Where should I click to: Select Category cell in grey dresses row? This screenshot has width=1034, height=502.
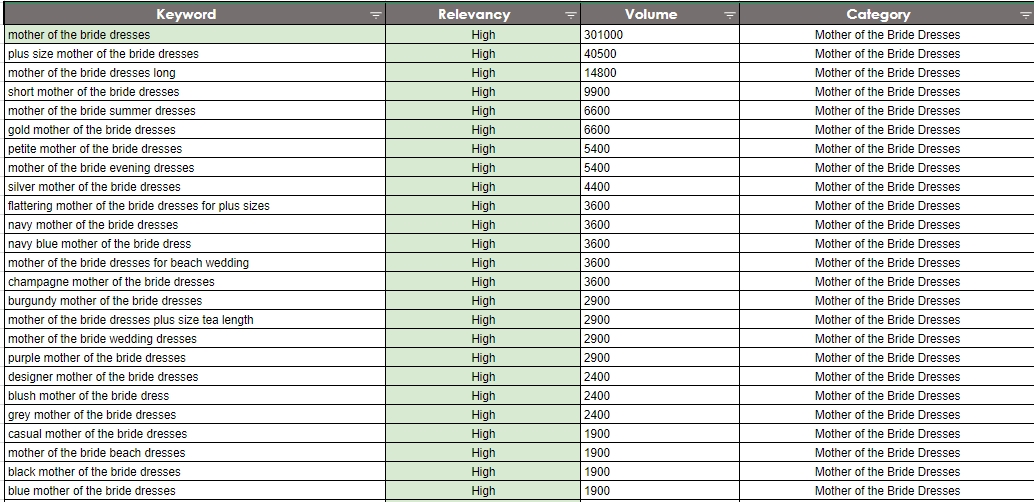886,415
